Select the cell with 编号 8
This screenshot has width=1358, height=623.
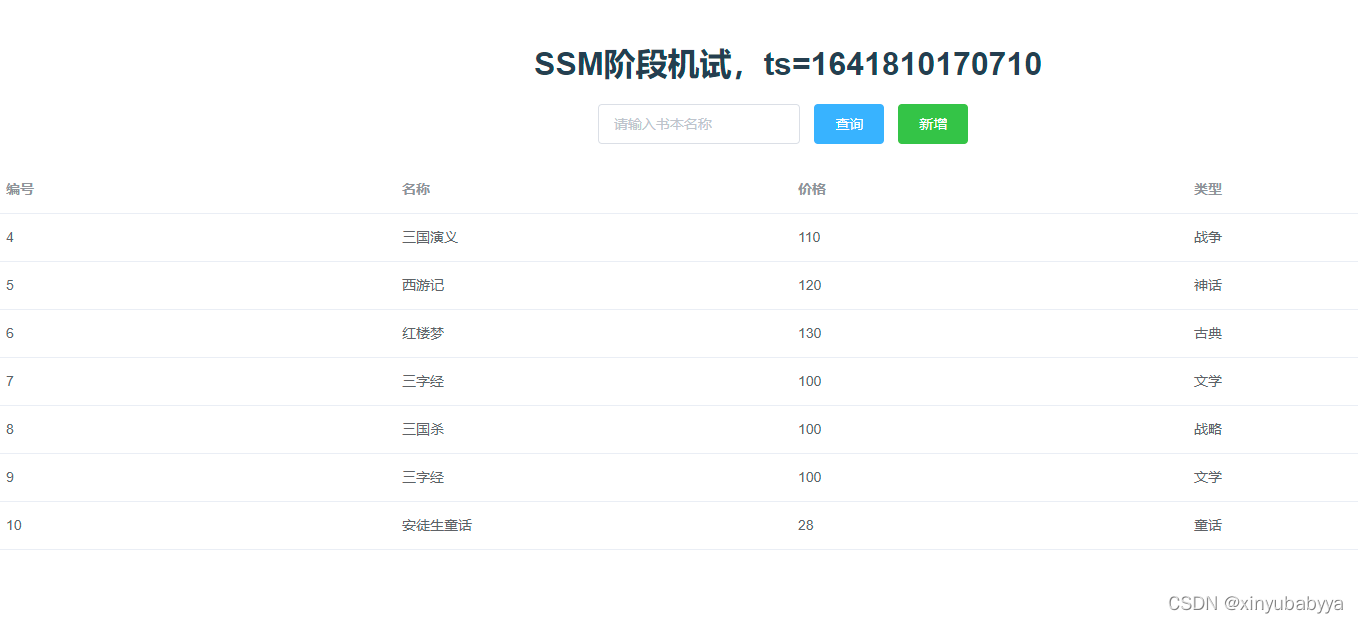10,429
